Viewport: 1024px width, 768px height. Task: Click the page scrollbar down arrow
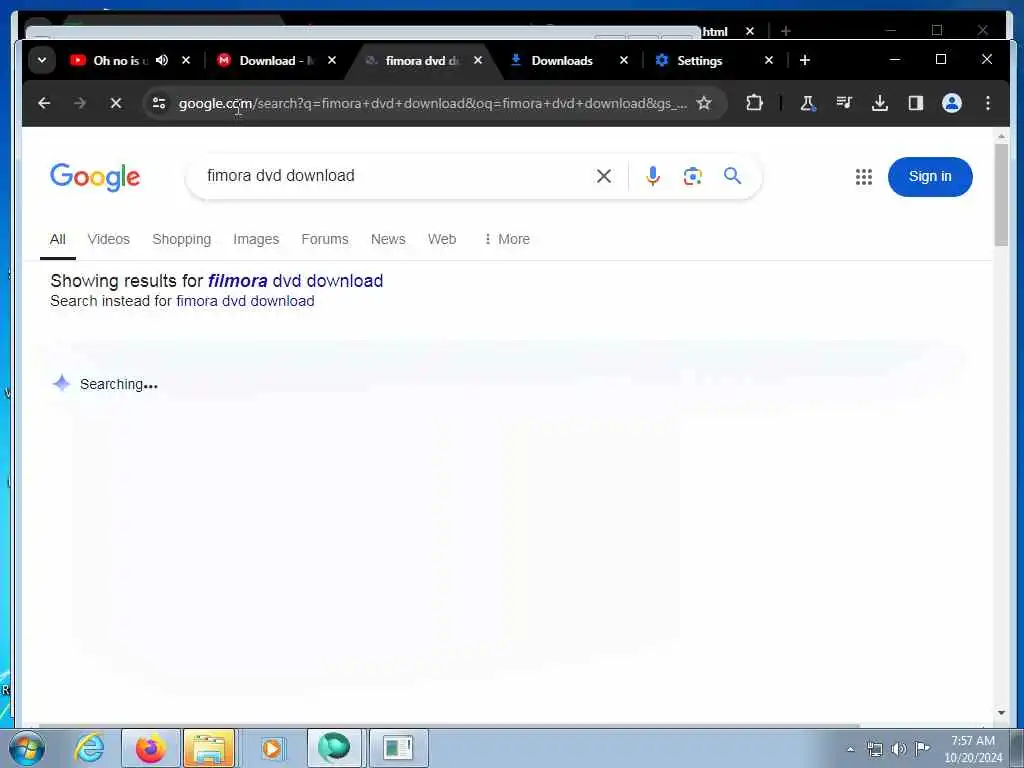click(x=1001, y=713)
